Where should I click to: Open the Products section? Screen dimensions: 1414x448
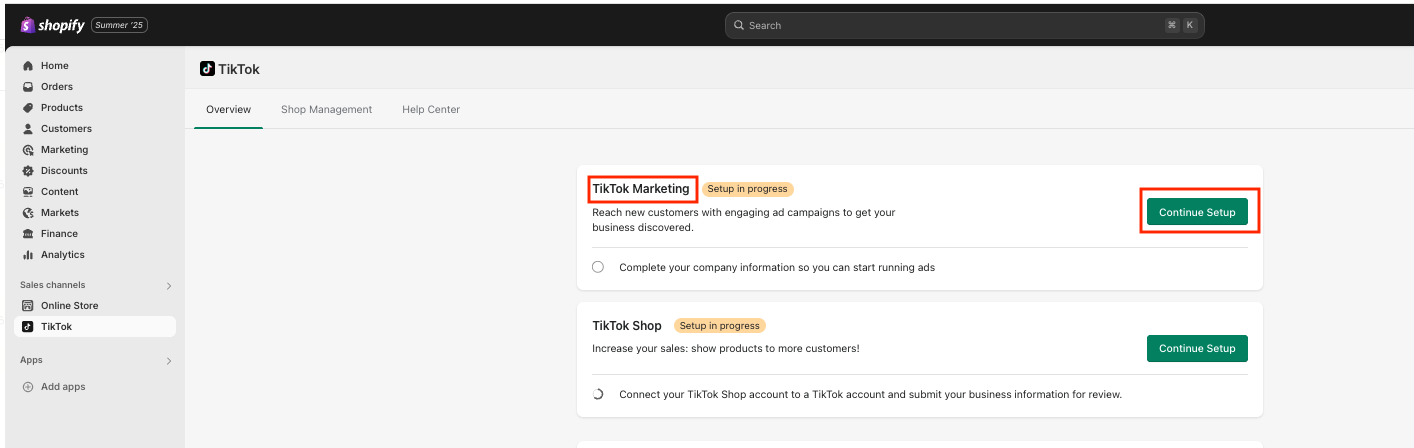click(x=62, y=108)
